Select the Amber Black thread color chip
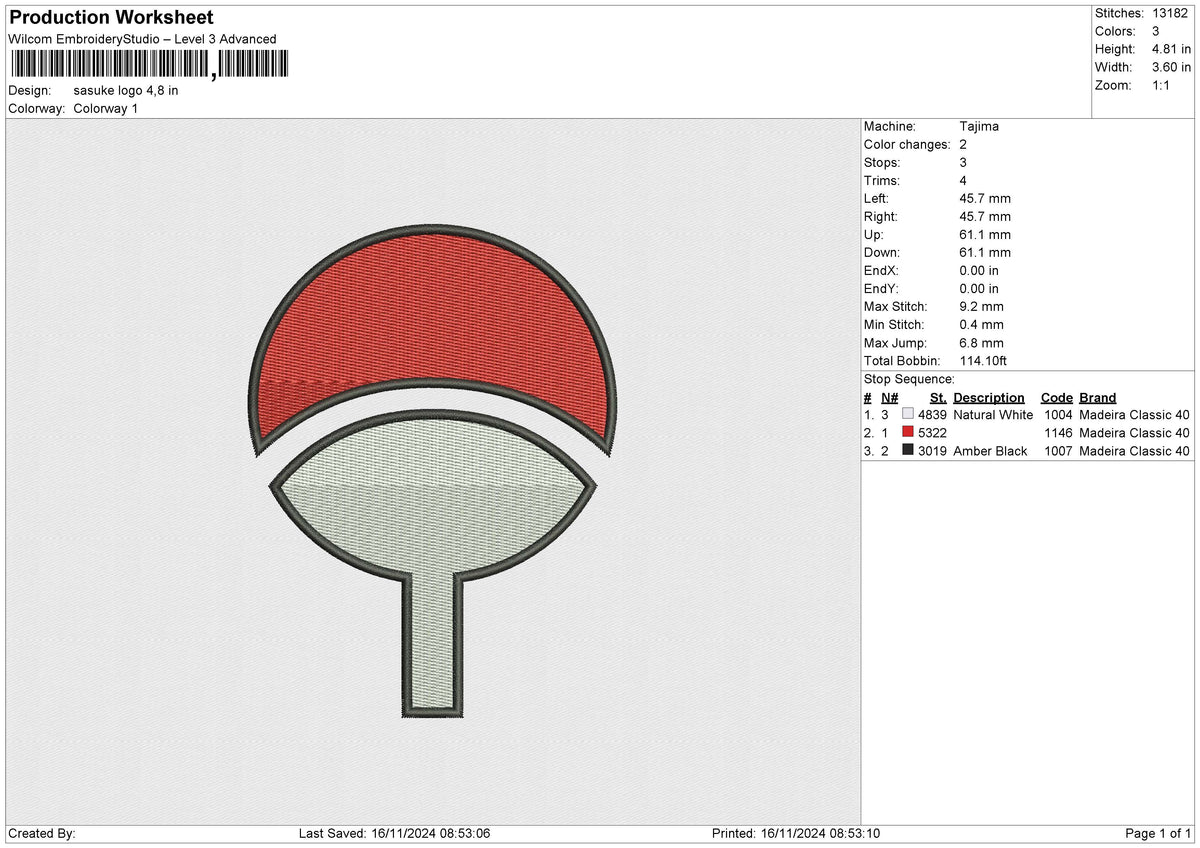1200x848 pixels. [908, 451]
